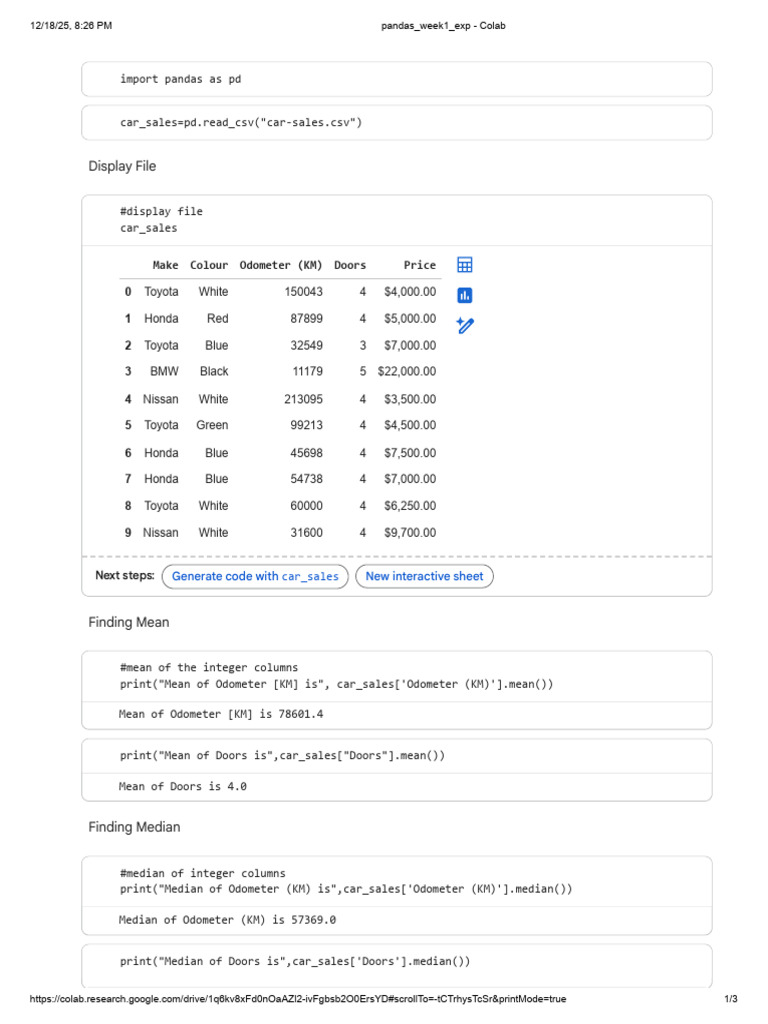
Task: Select the #mean of the integer columns cell
Action: point(396,676)
